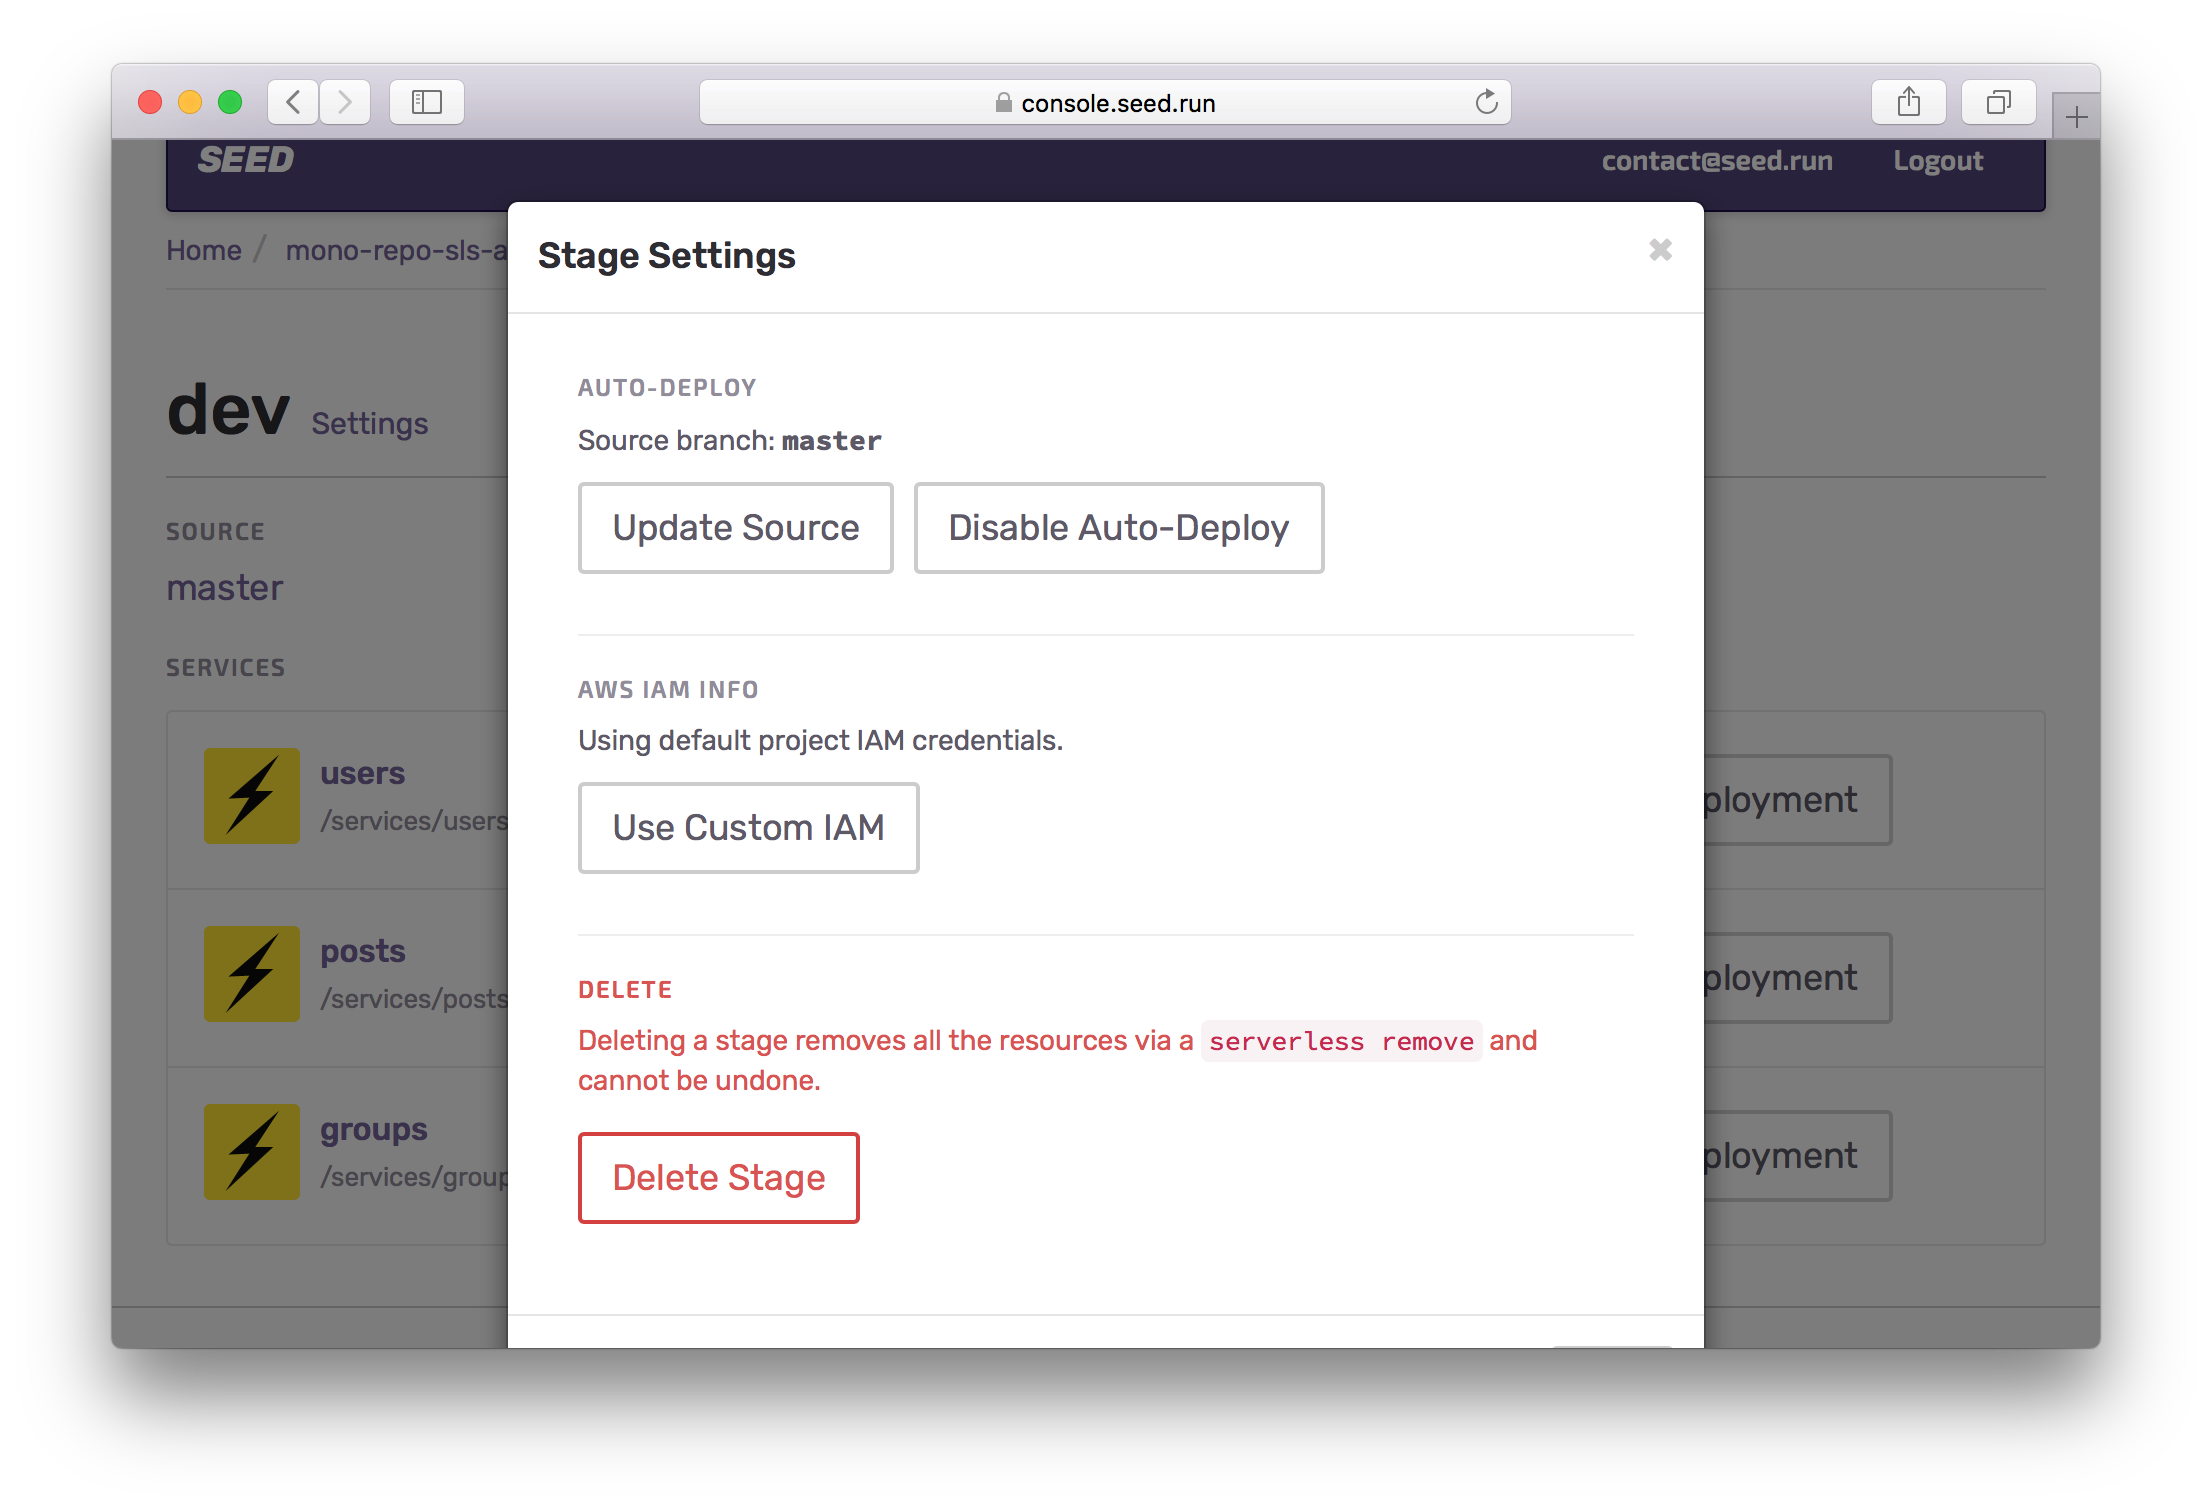Show all tabs overview icon
This screenshot has height=1508, width=2212.
(1998, 102)
